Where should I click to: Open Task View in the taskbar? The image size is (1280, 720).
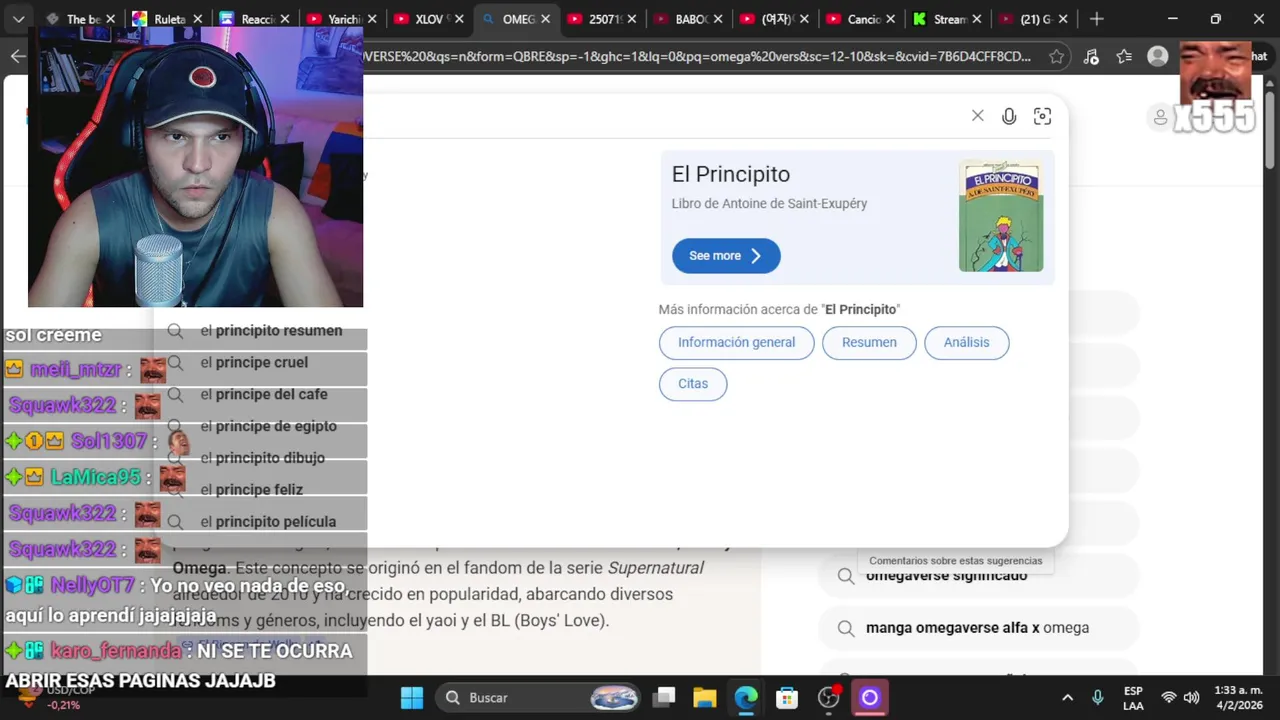point(664,697)
